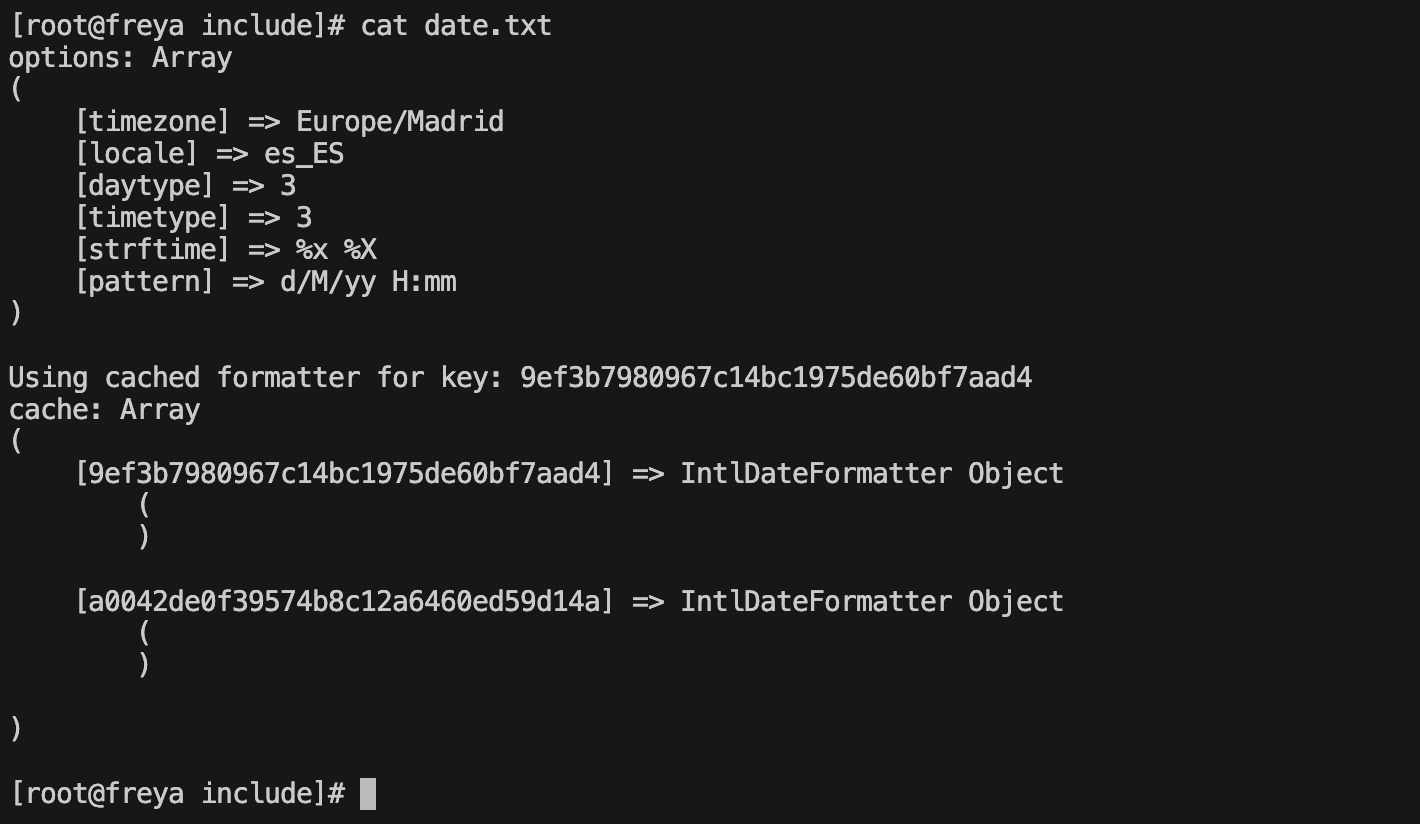The height and width of the screenshot is (824, 1420).
Task: Click the 'options: Array' line
Action: click(x=120, y=58)
